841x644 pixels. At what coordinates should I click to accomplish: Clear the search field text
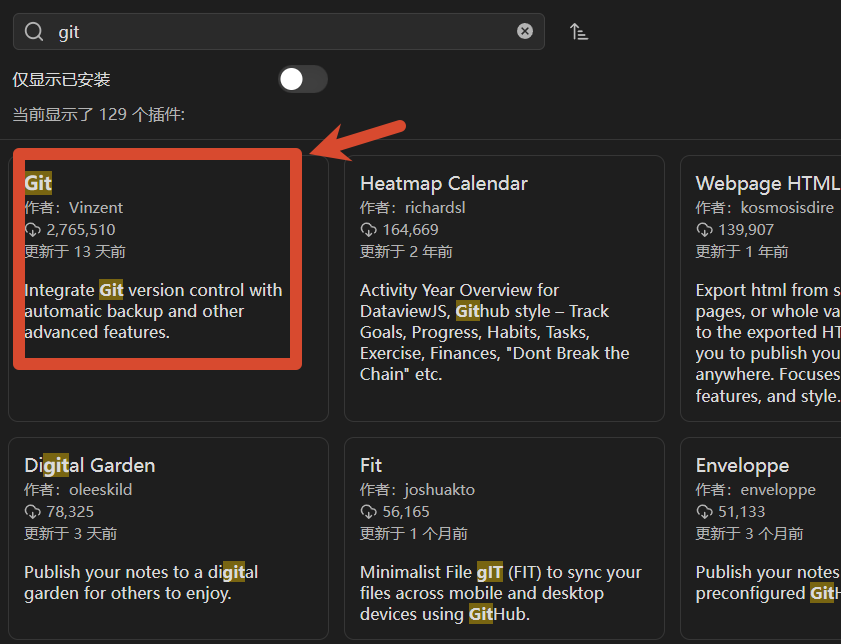525,31
